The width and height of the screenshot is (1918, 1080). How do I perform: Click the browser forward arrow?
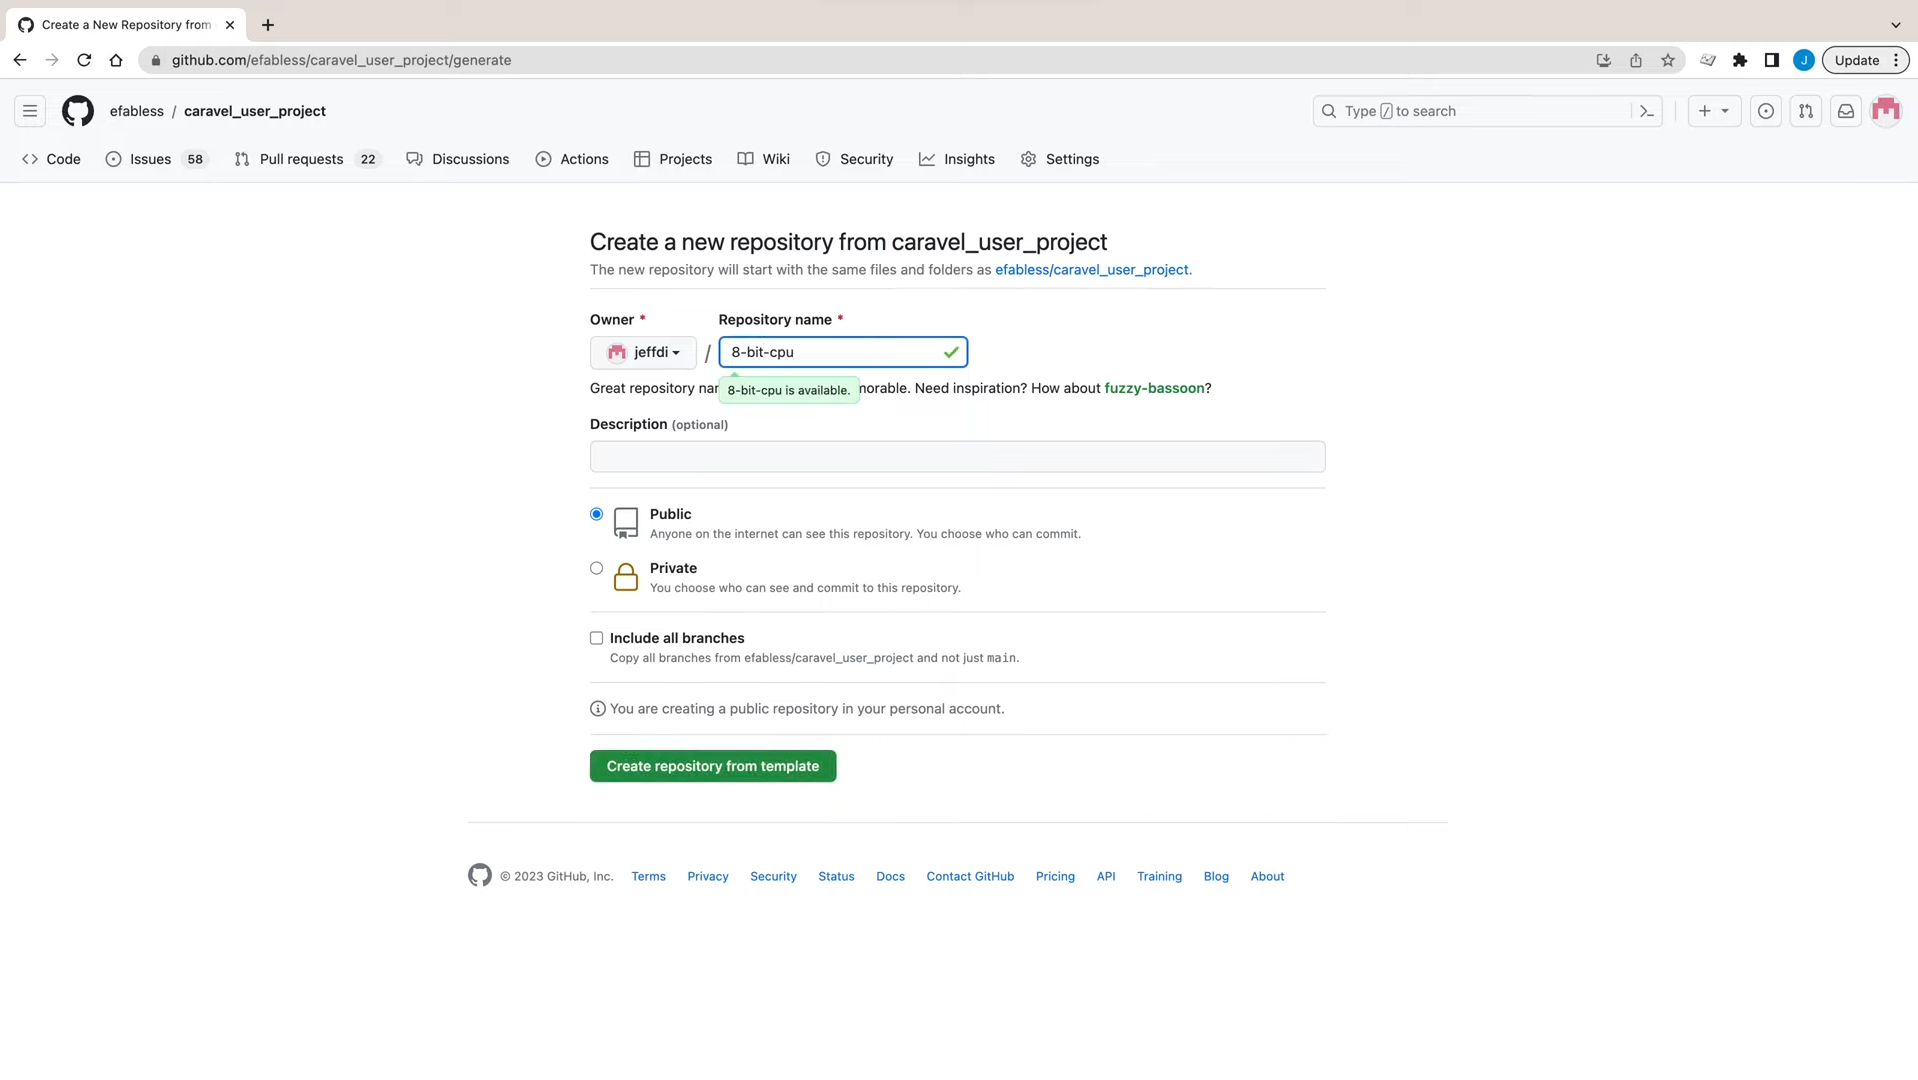pyautogui.click(x=52, y=60)
